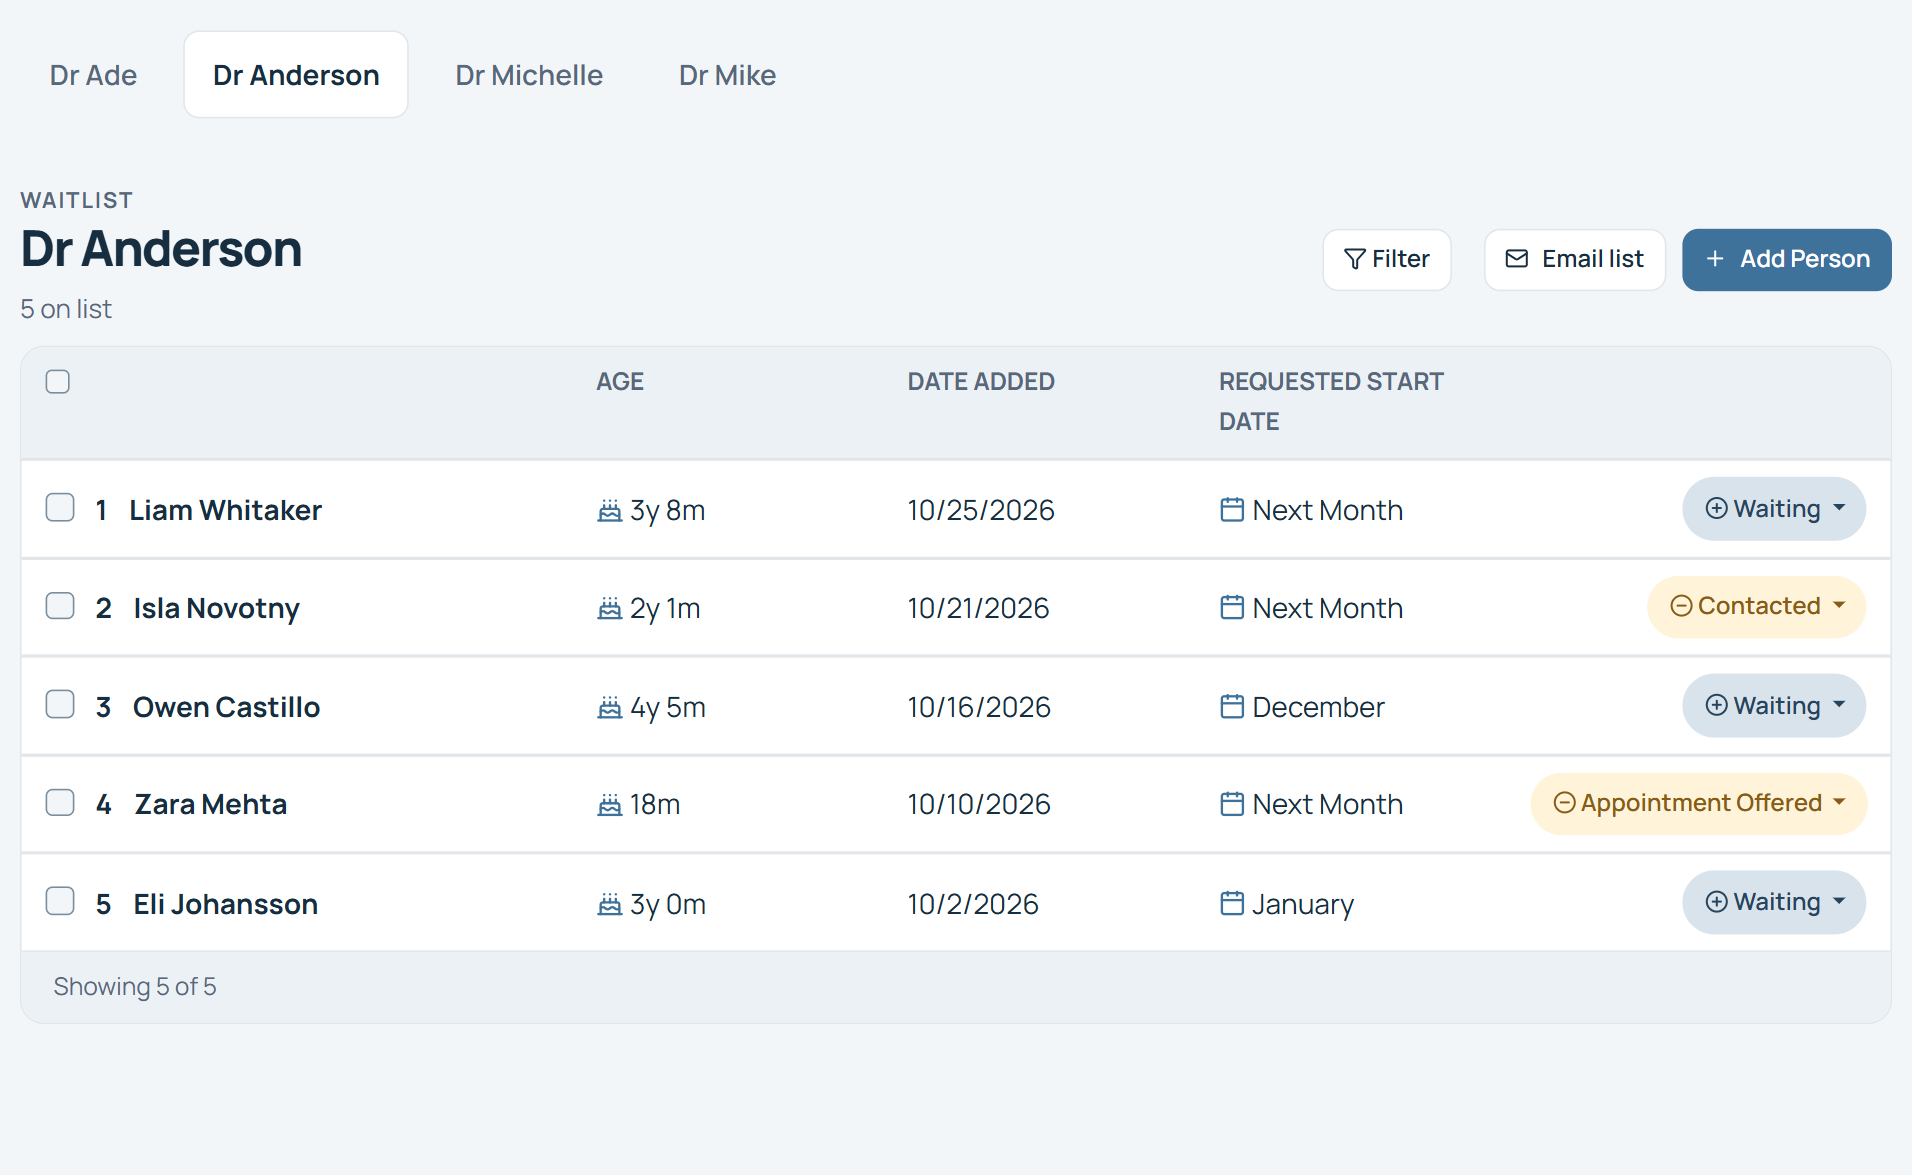This screenshot has height=1175, width=1912.
Task: Click the circle-minus icon on Contacted badge
Action: click(x=1681, y=606)
